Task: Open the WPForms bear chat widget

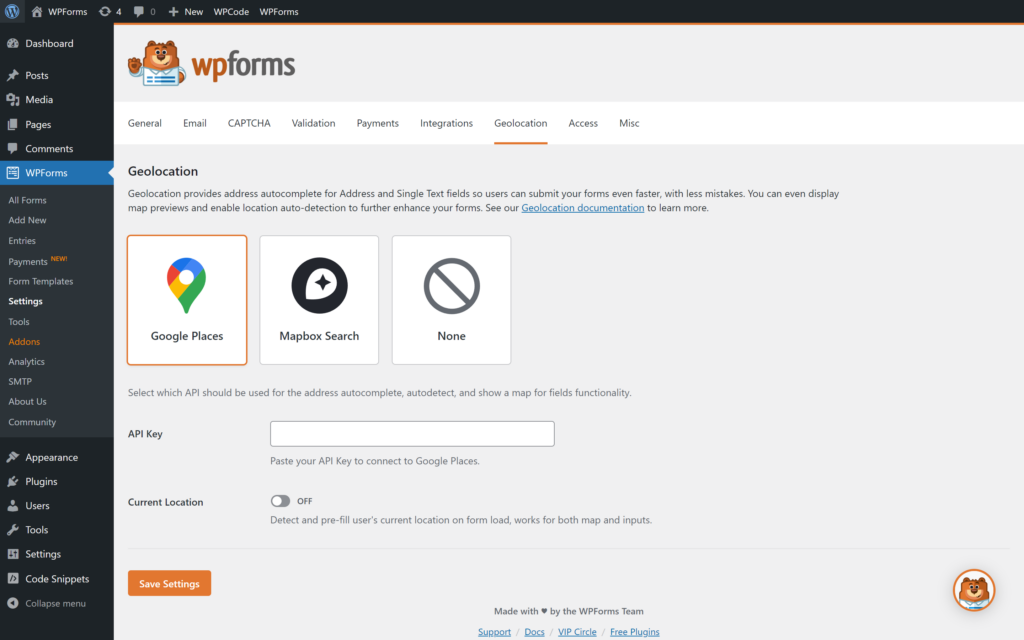Action: click(974, 590)
